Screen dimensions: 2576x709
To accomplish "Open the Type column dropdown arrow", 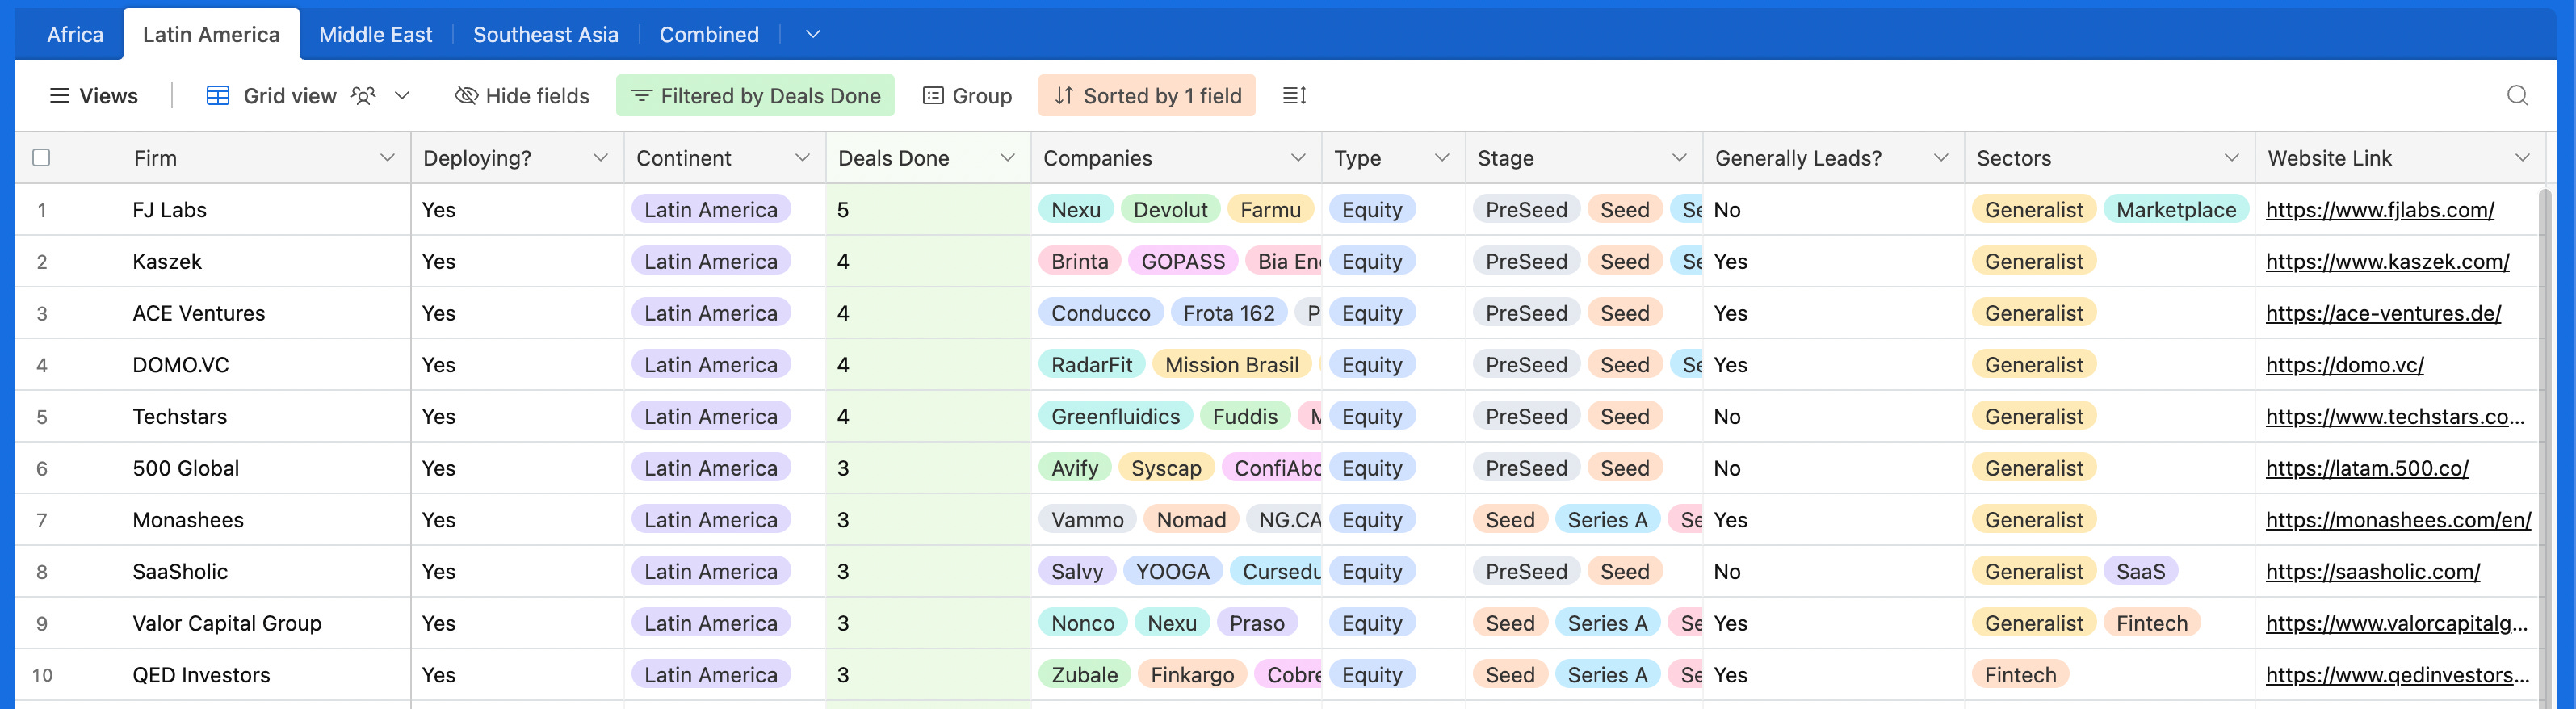I will pos(1442,158).
